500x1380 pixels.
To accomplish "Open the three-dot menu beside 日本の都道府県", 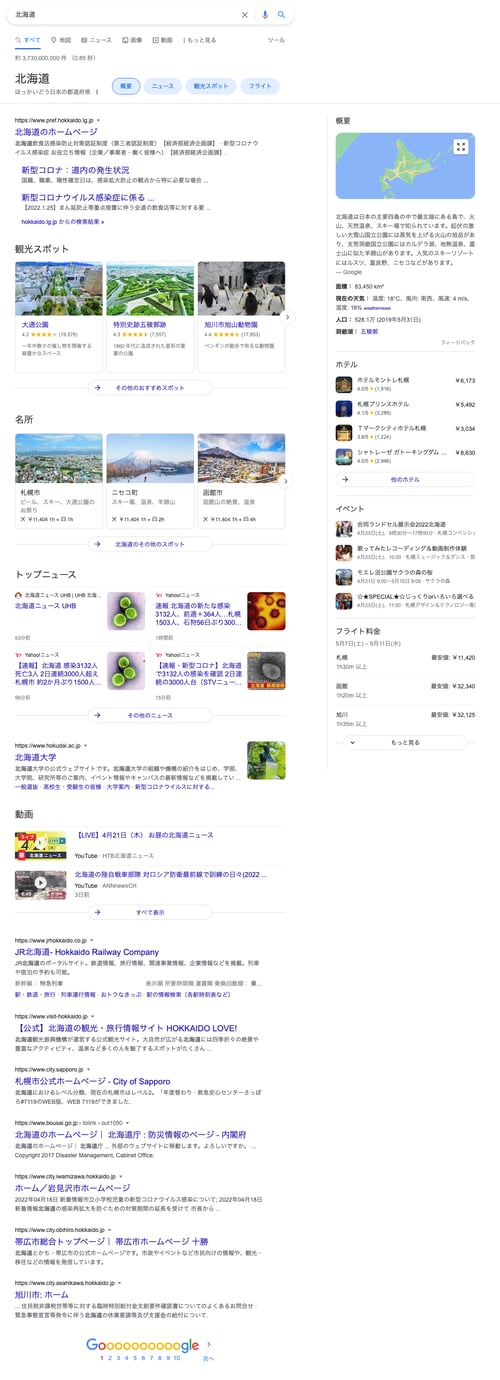I will (97, 92).
